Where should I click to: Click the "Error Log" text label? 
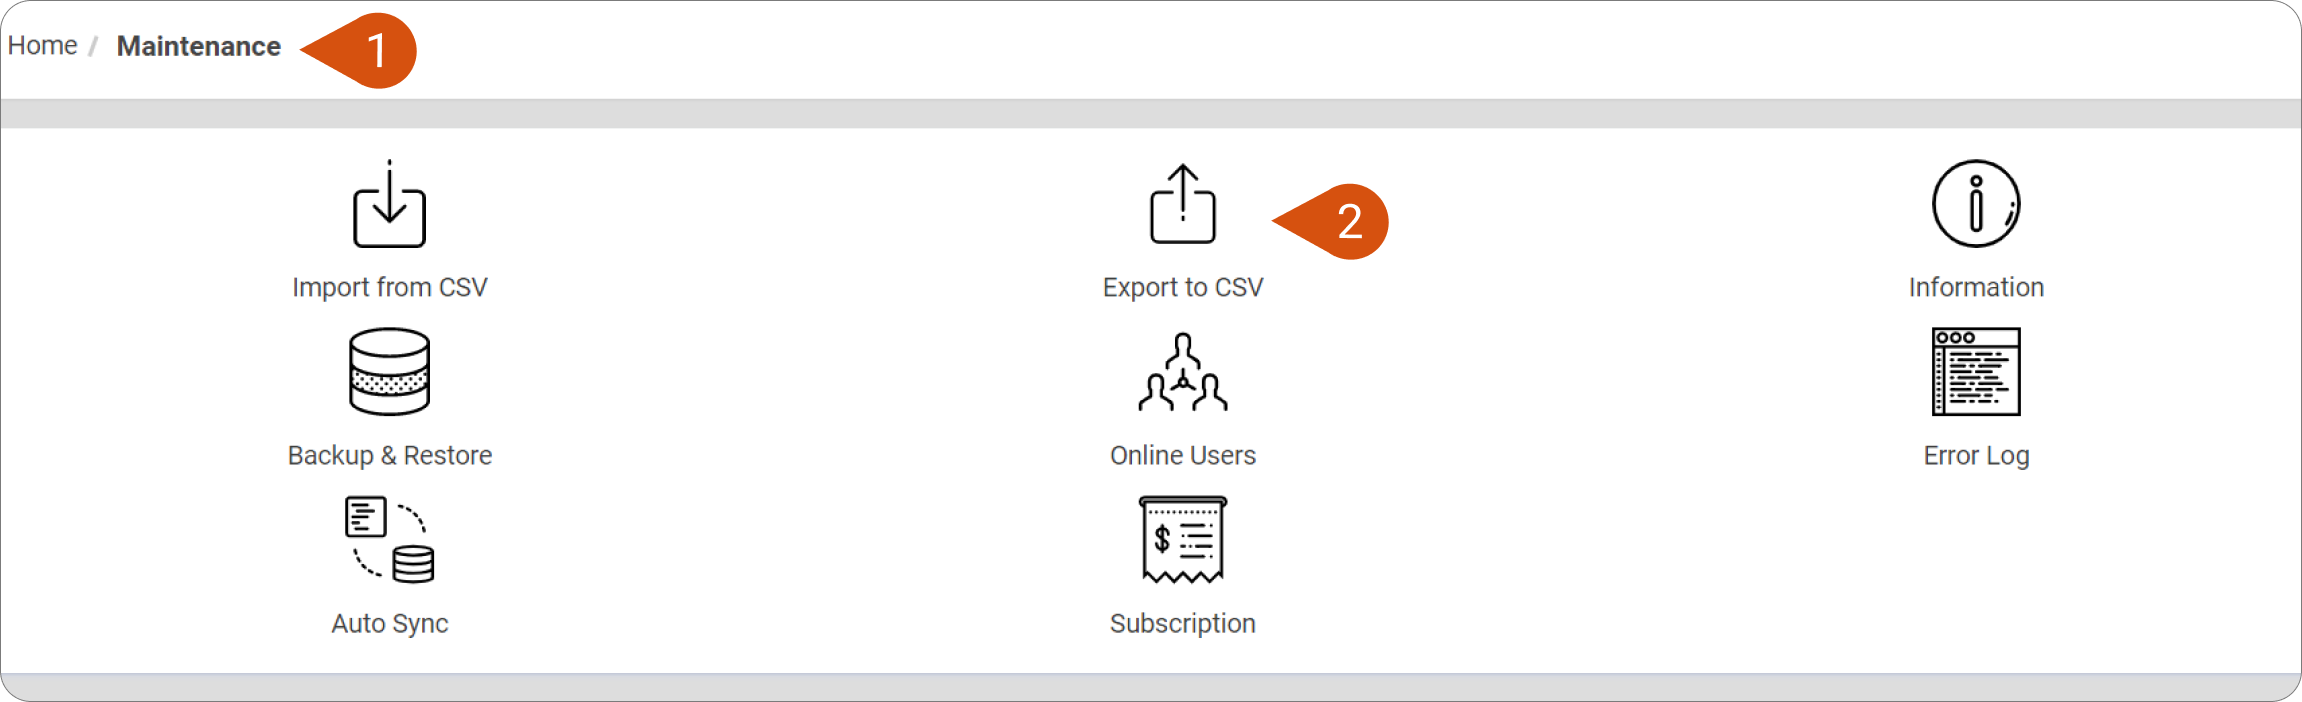click(x=1975, y=455)
